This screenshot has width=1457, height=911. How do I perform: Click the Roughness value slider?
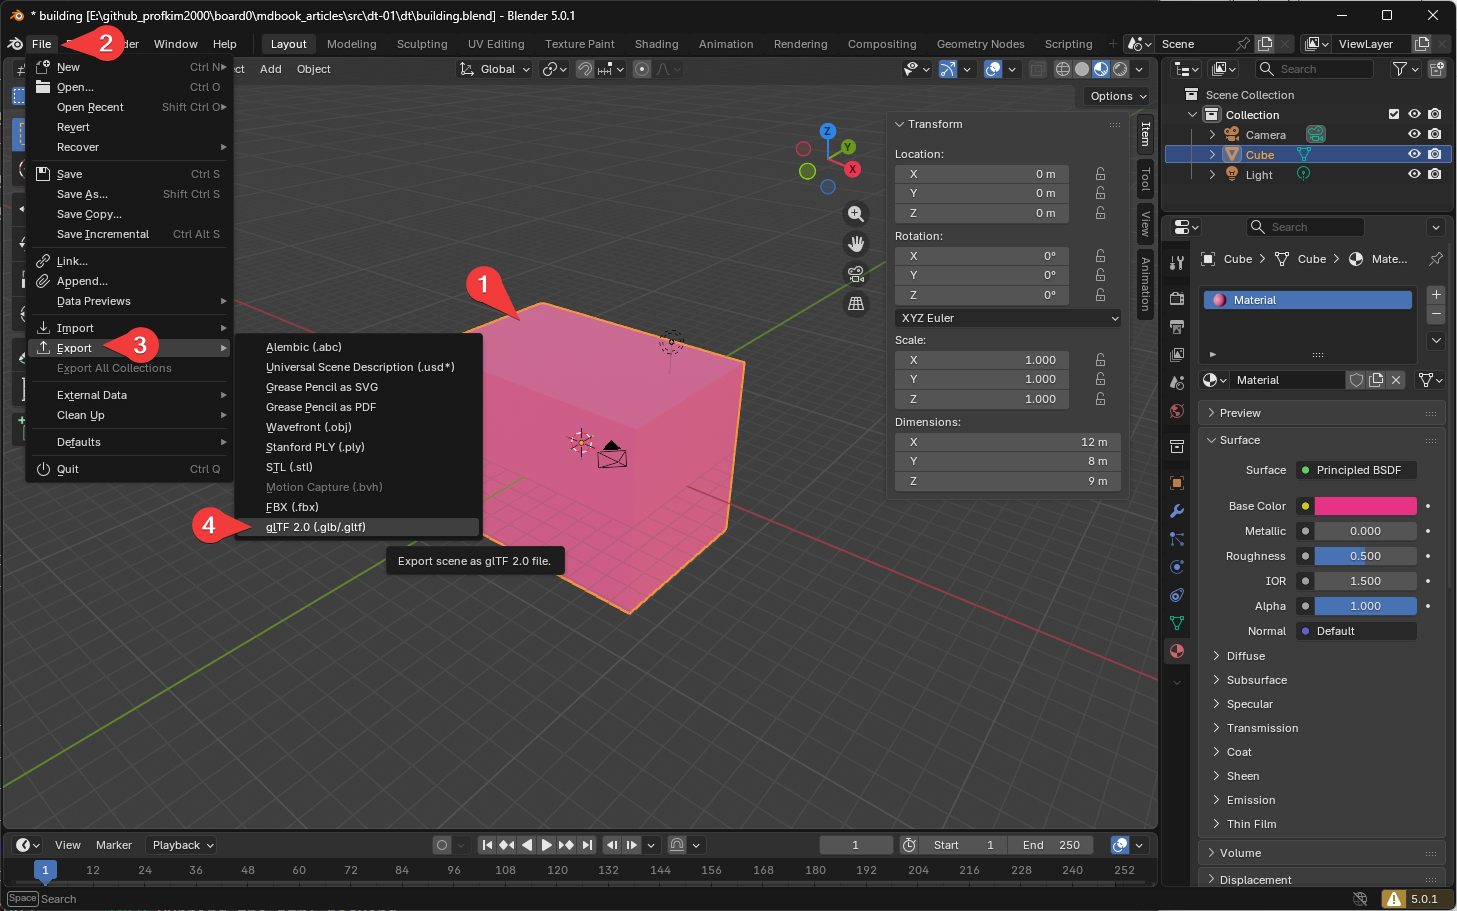pos(1365,556)
